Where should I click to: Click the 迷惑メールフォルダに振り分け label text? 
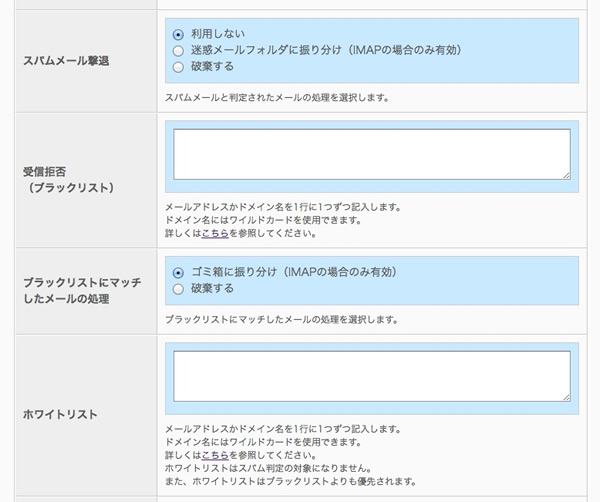(x=265, y=50)
